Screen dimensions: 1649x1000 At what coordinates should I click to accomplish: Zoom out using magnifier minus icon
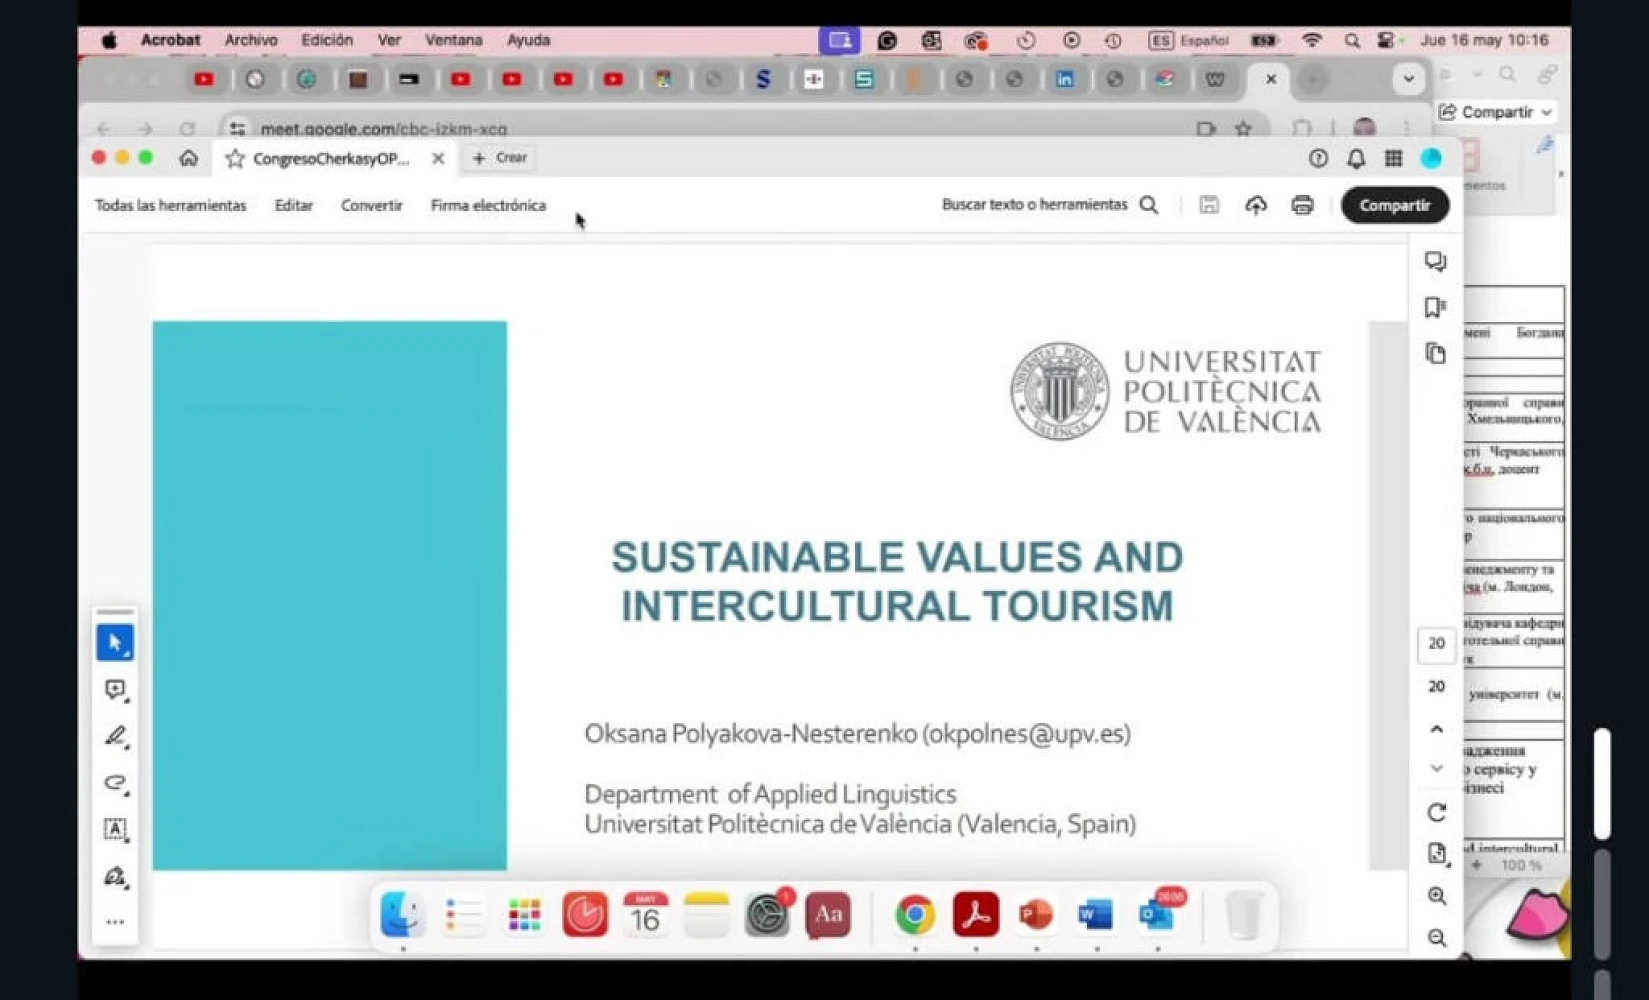click(x=1437, y=938)
